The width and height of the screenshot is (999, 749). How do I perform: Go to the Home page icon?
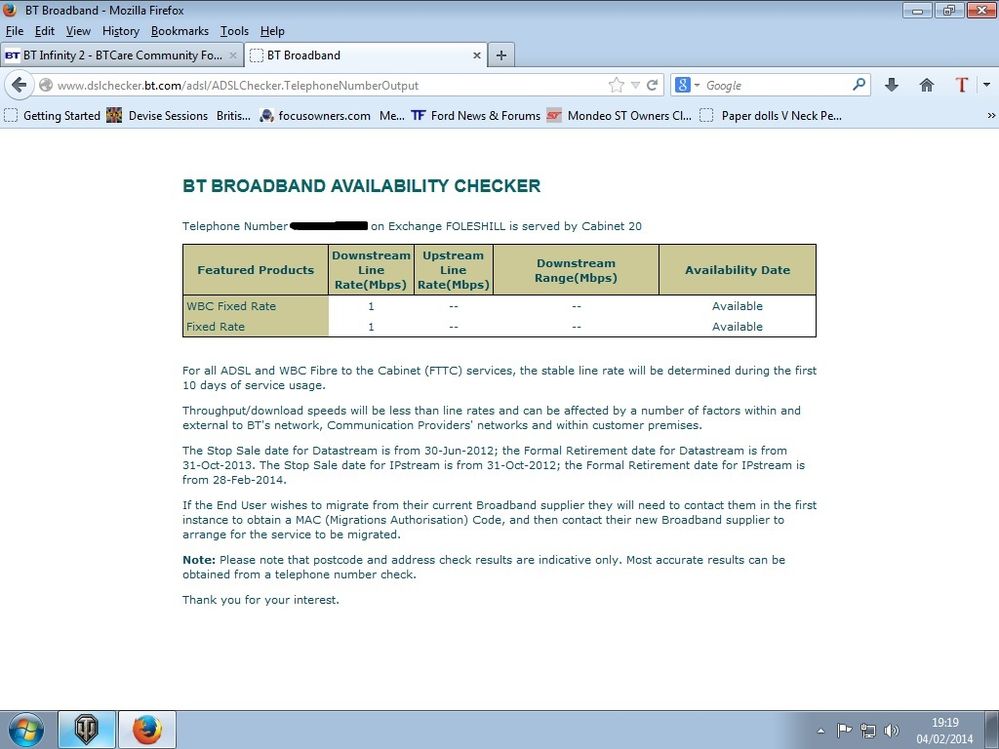point(926,85)
